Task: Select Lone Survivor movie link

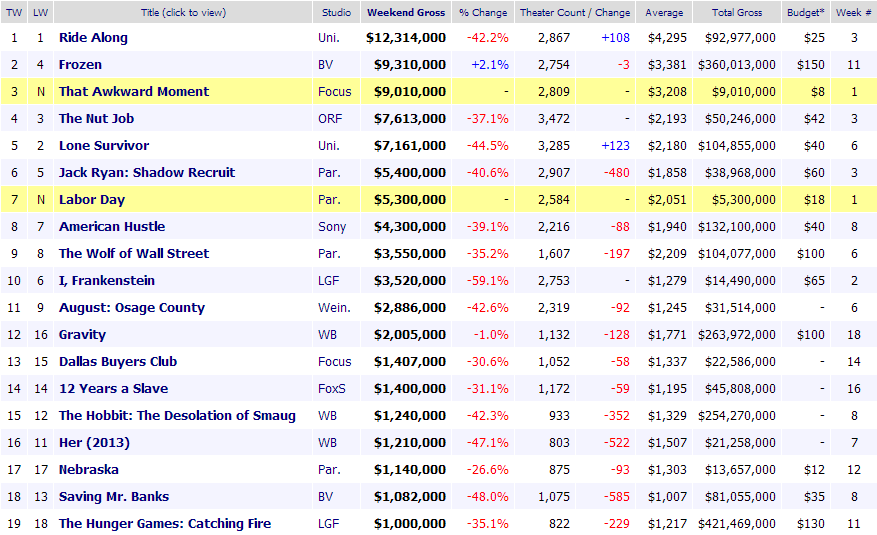Action: coord(103,145)
